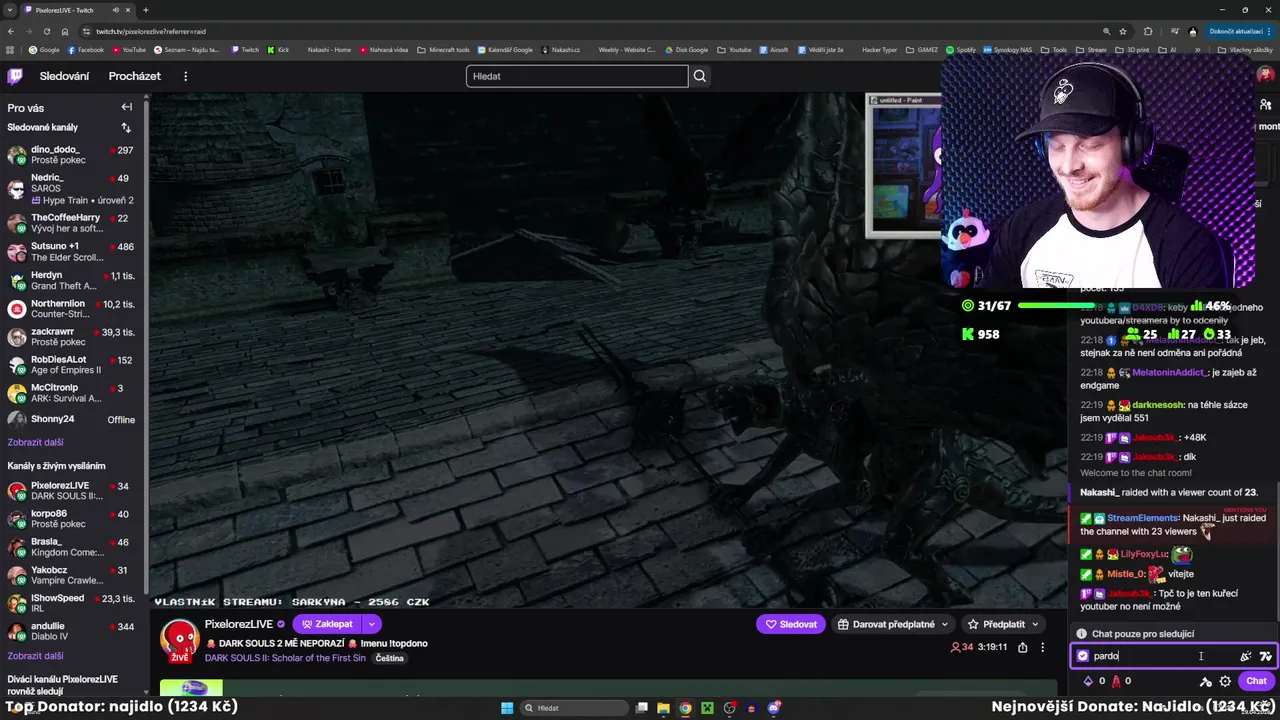Open the Kick bookmark
This screenshot has width=1280, height=720.
click(278, 49)
